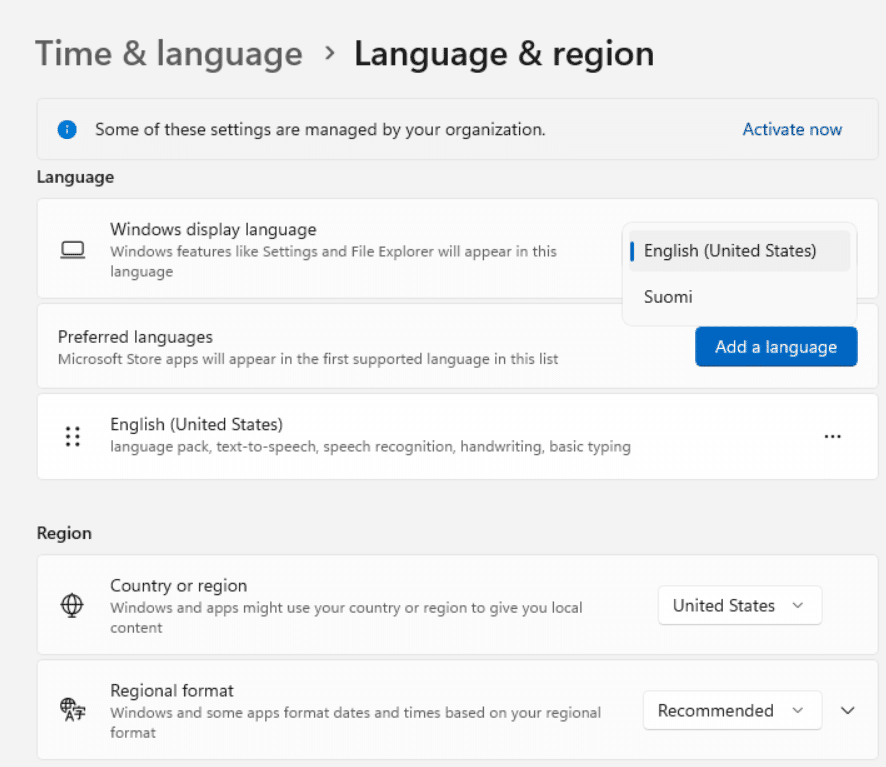886x767 pixels.
Task: Click the laptop icon beside Windows display language
Action: pyautogui.click(x=73, y=250)
